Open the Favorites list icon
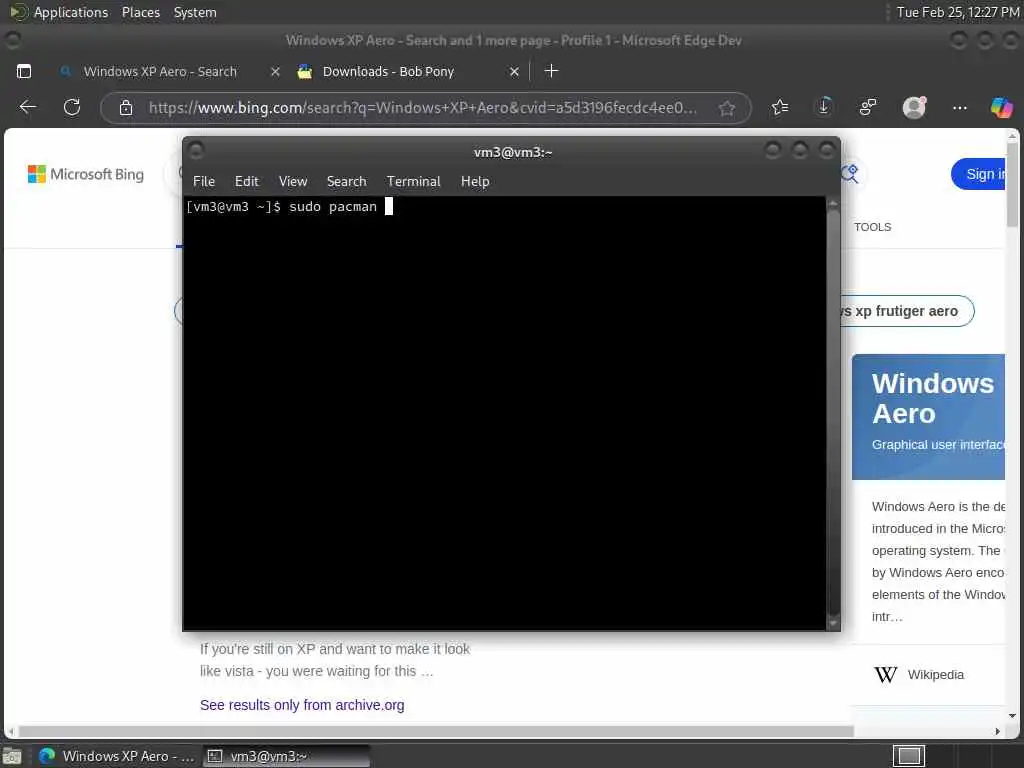Screen dimensions: 1024x768 pos(780,107)
